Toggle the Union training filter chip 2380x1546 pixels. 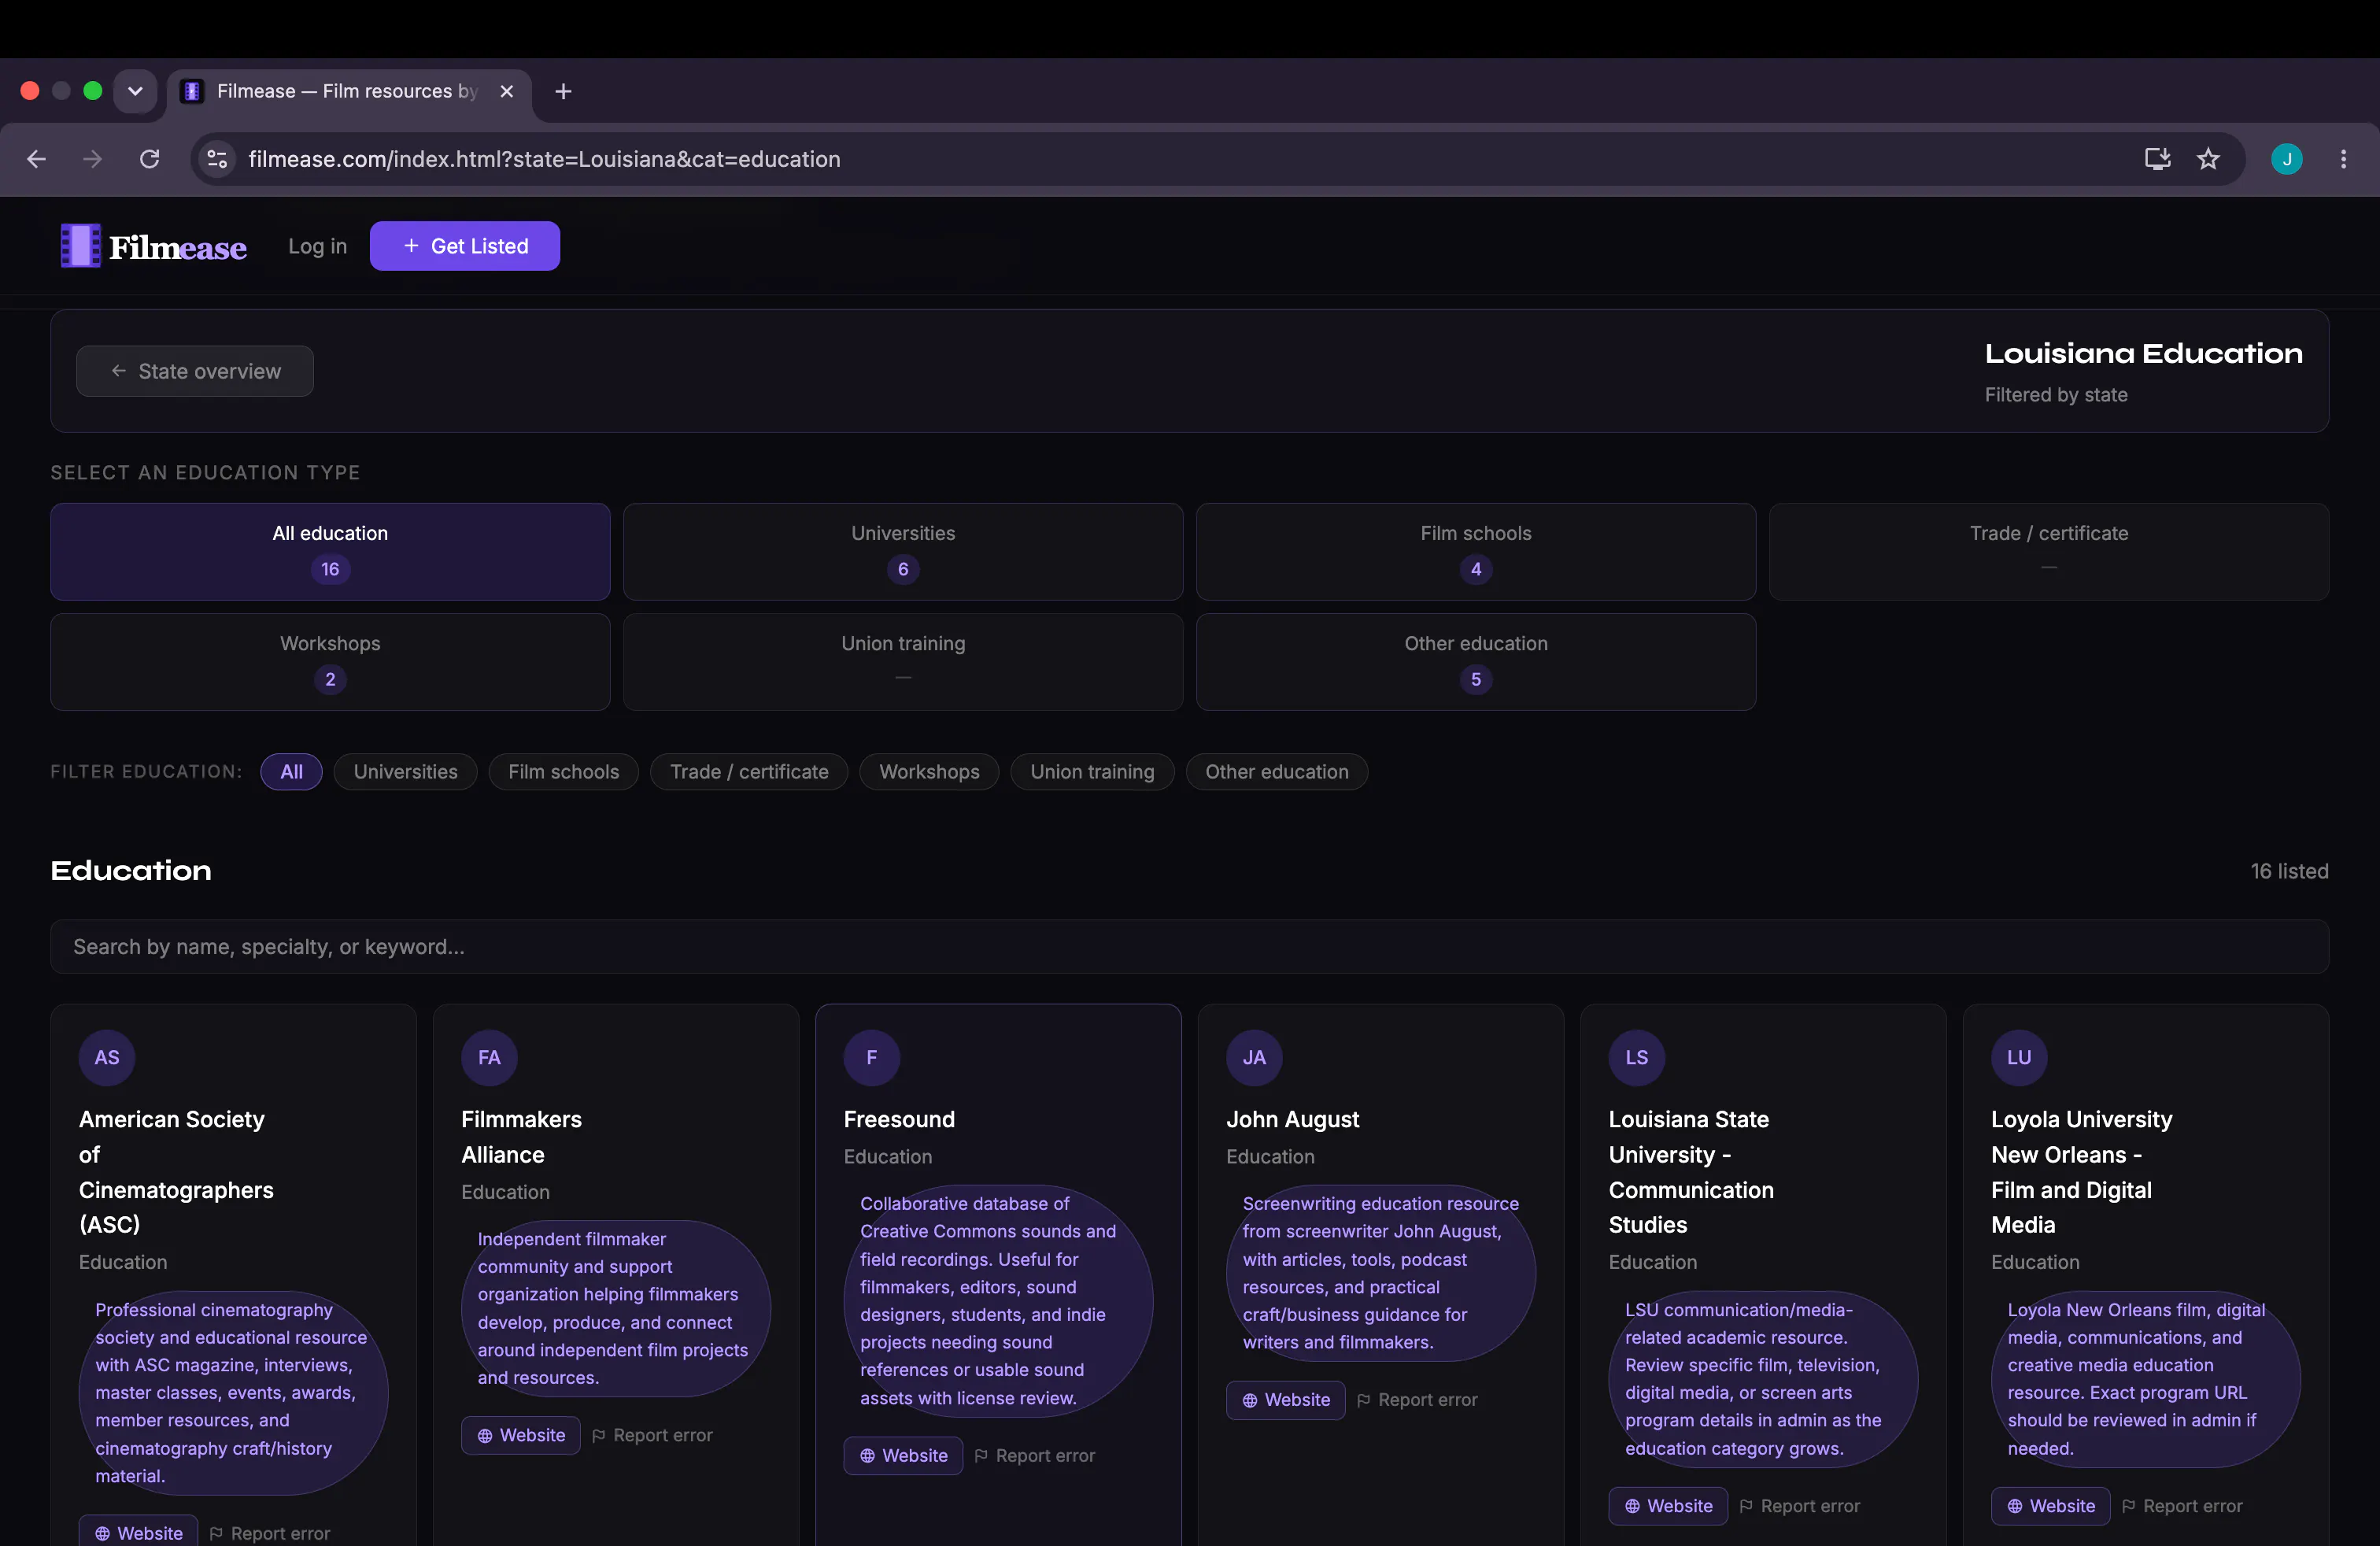1092,772
